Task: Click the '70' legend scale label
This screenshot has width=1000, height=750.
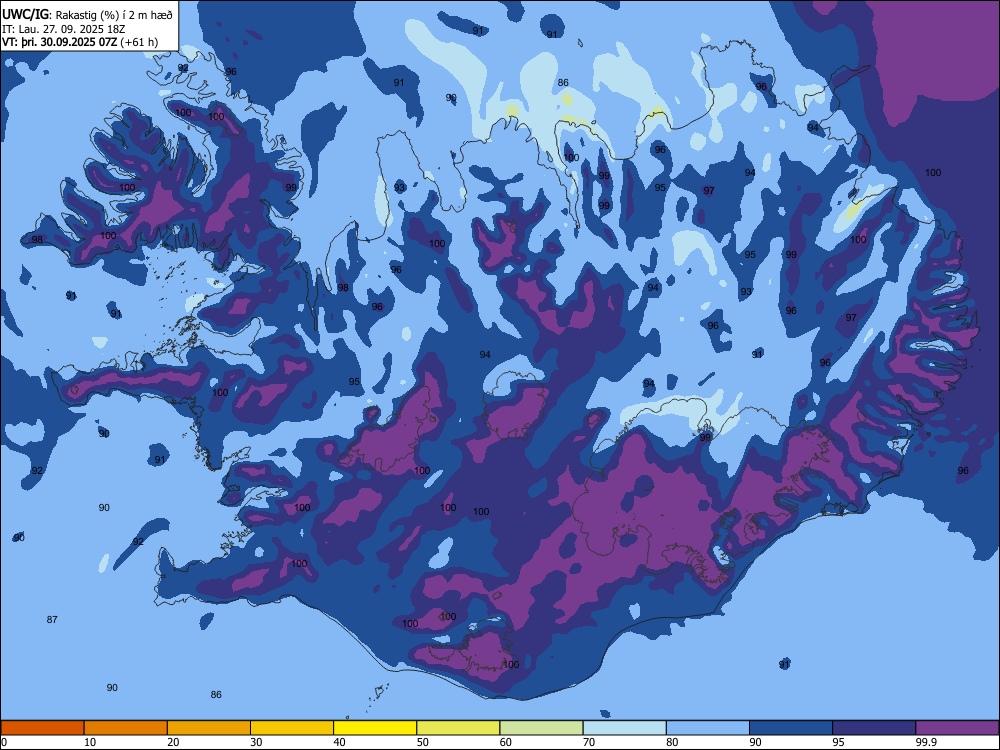Action: [589, 742]
